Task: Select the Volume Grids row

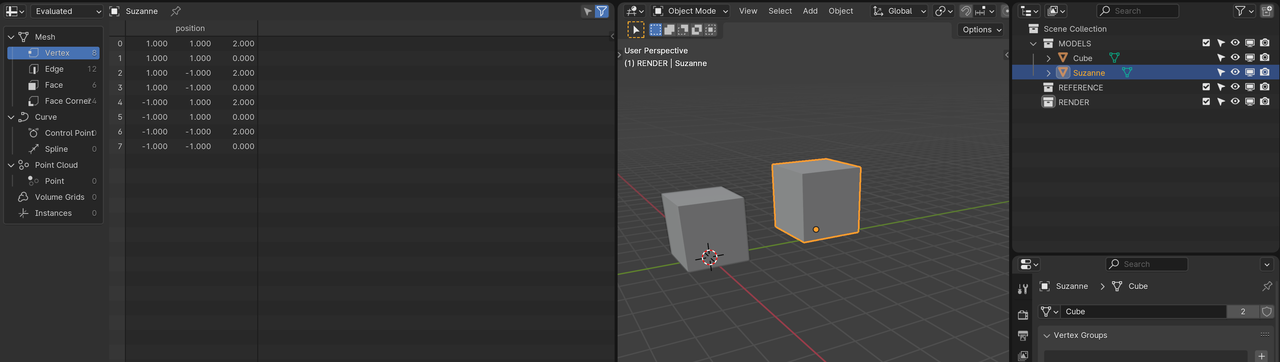Action: click(x=53, y=197)
